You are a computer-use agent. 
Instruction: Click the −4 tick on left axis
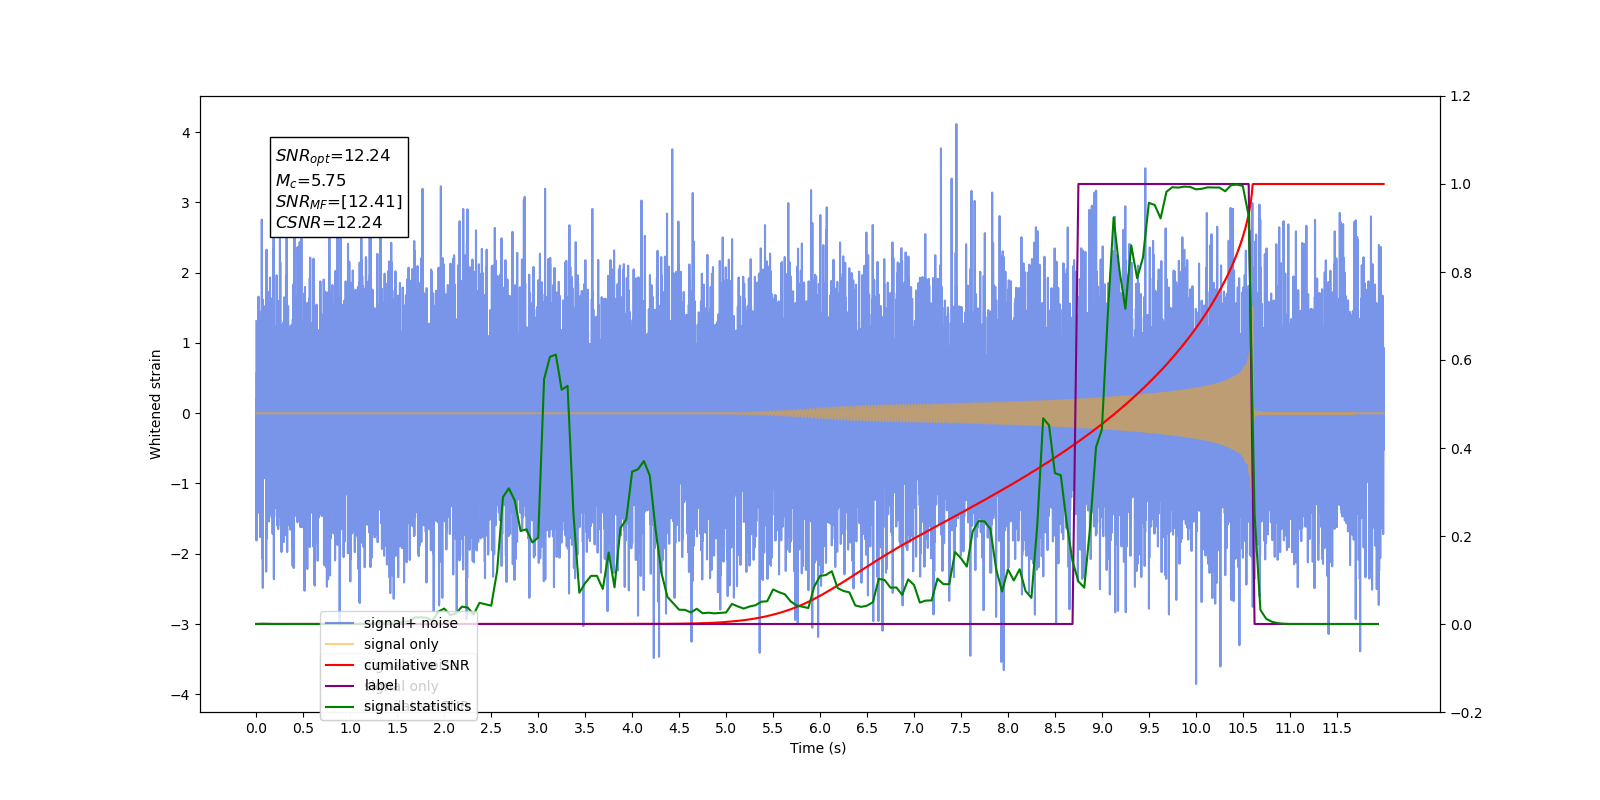(x=181, y=695)
